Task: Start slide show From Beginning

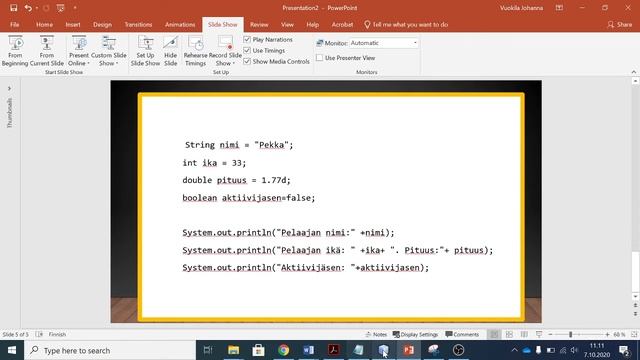Action: point(15,51)
